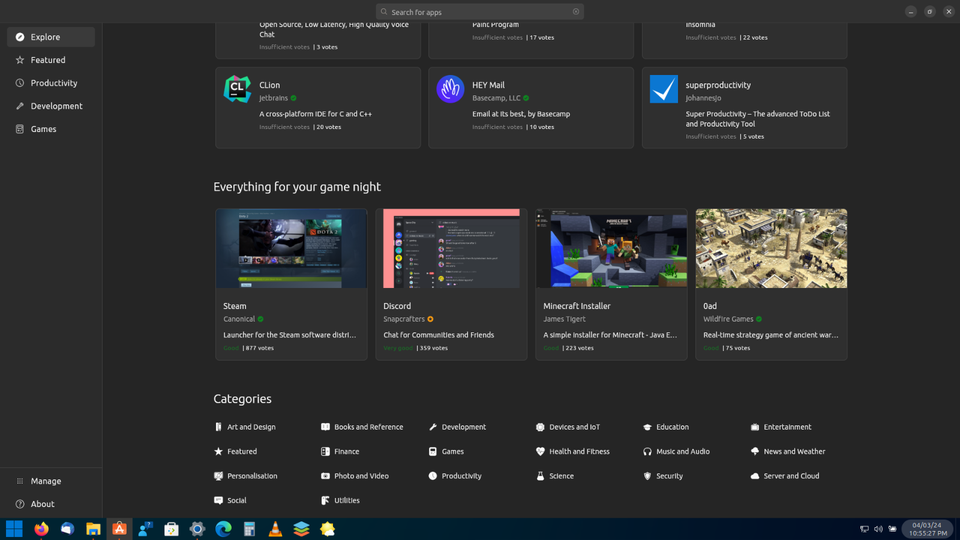Open the Development category link

click(x=457, y=427)
